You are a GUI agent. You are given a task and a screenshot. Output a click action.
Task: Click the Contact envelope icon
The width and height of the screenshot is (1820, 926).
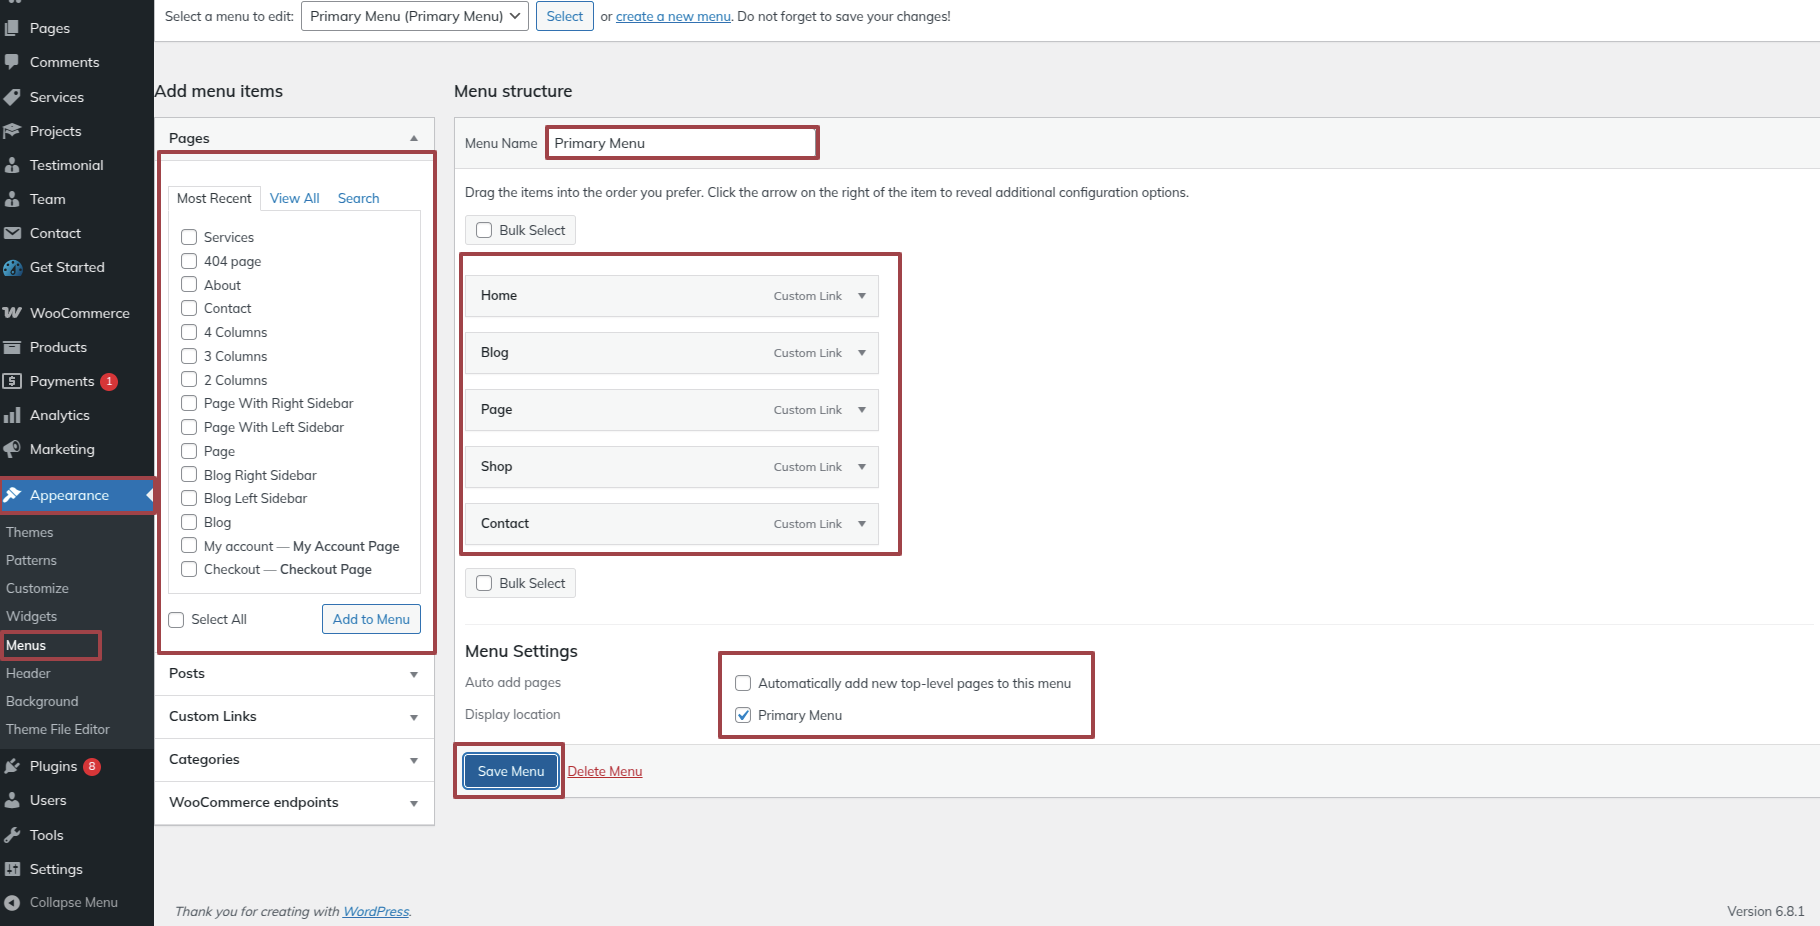pos(12,233)
